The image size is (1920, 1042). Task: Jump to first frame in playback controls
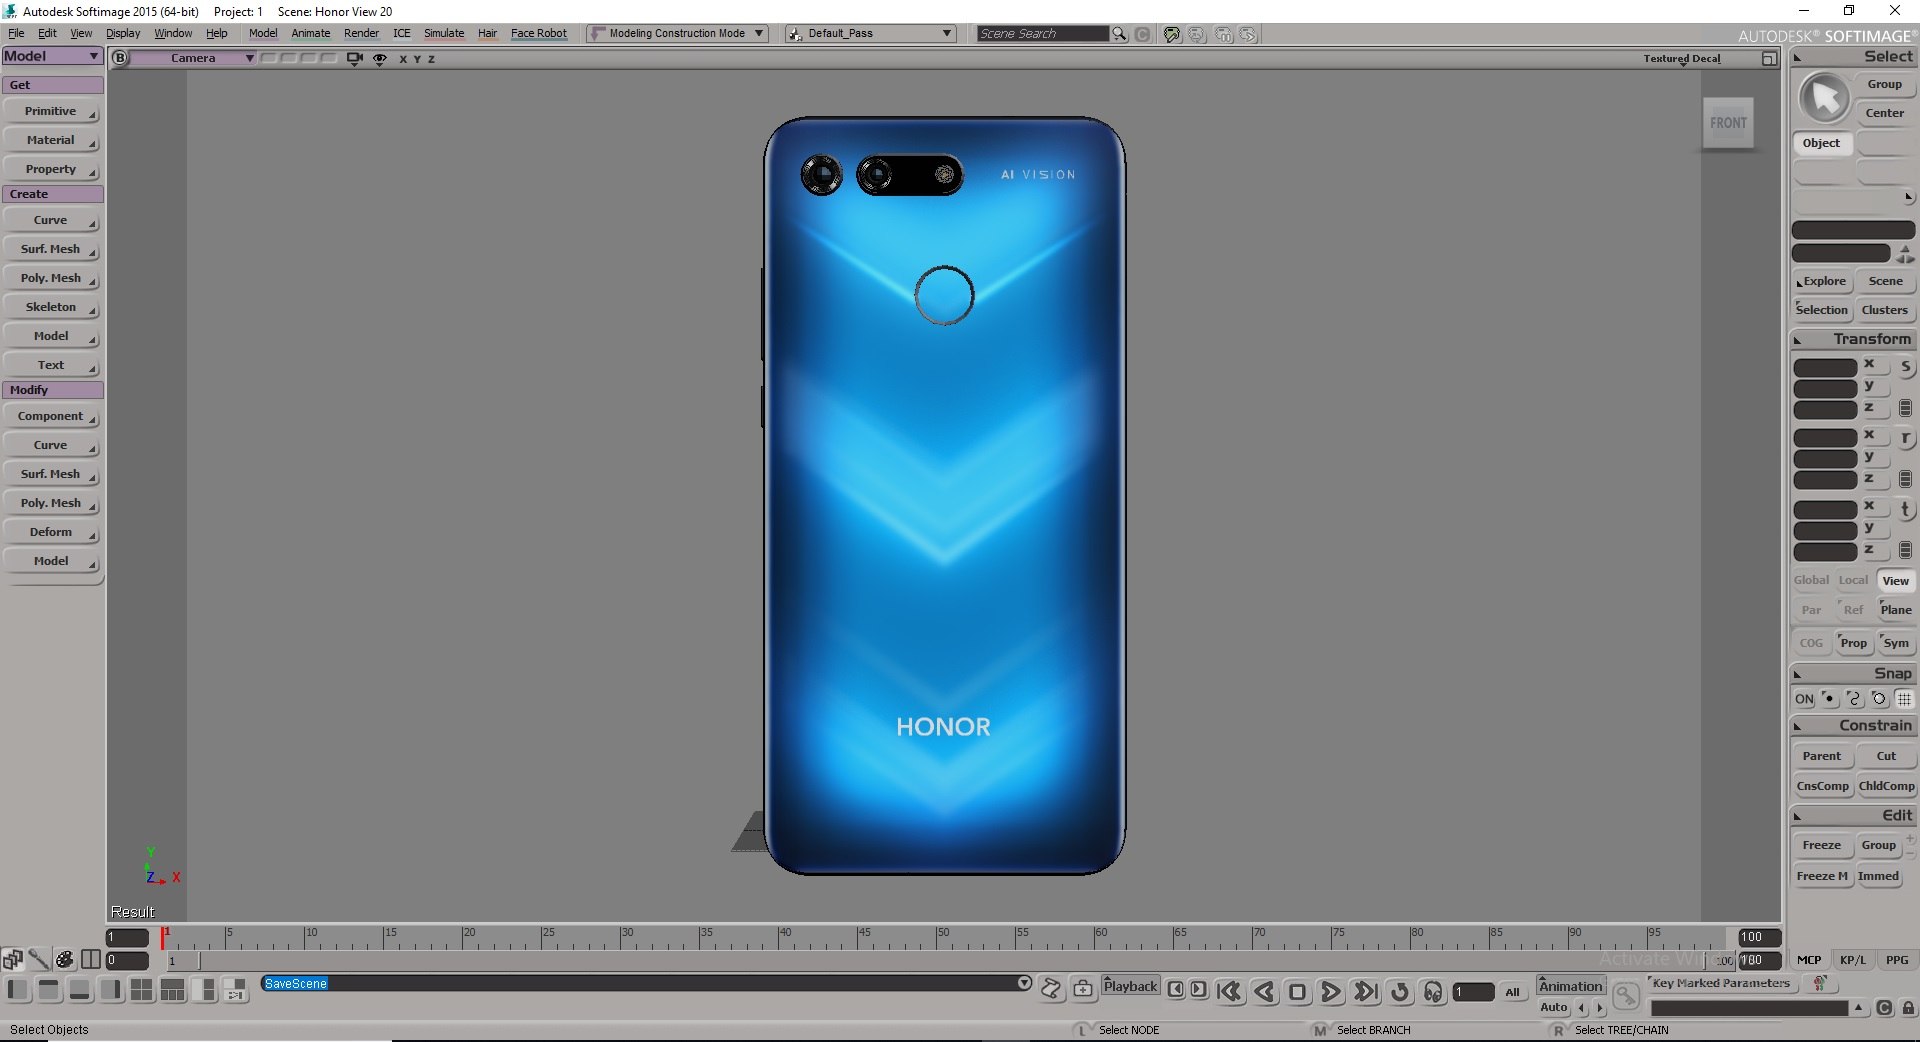[1230, 991]
